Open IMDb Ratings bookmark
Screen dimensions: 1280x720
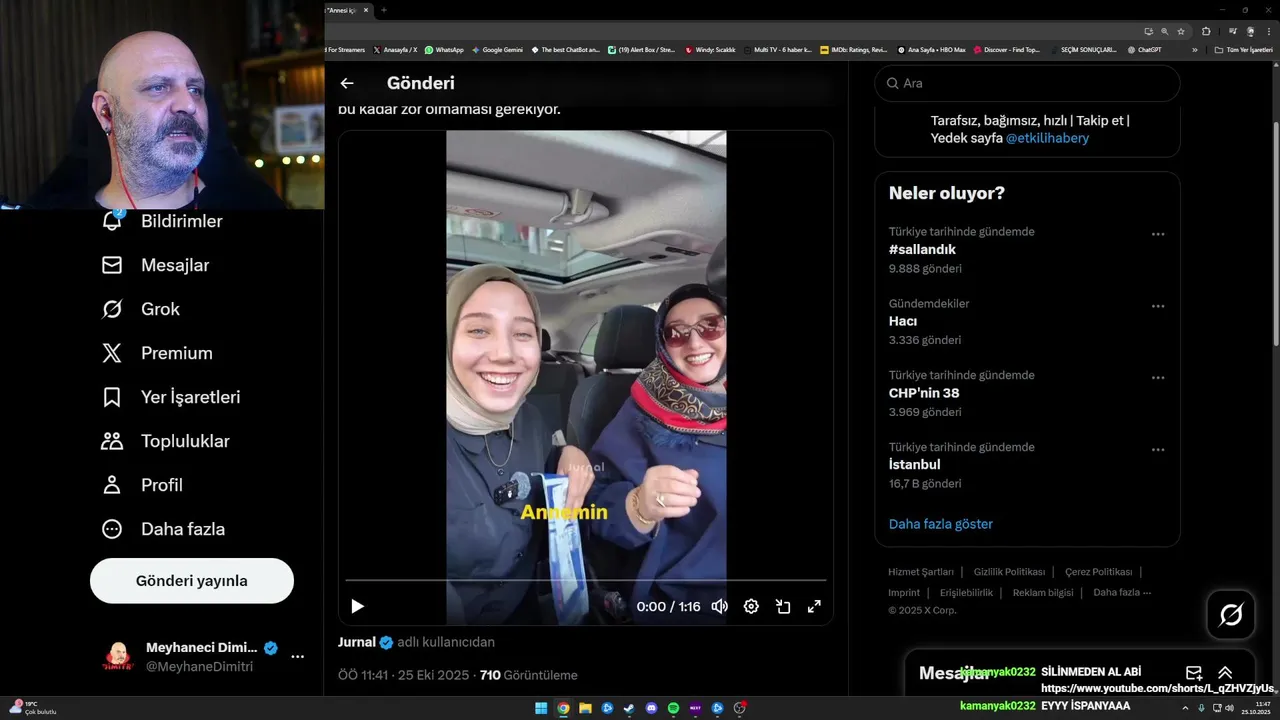click(854, 49)
